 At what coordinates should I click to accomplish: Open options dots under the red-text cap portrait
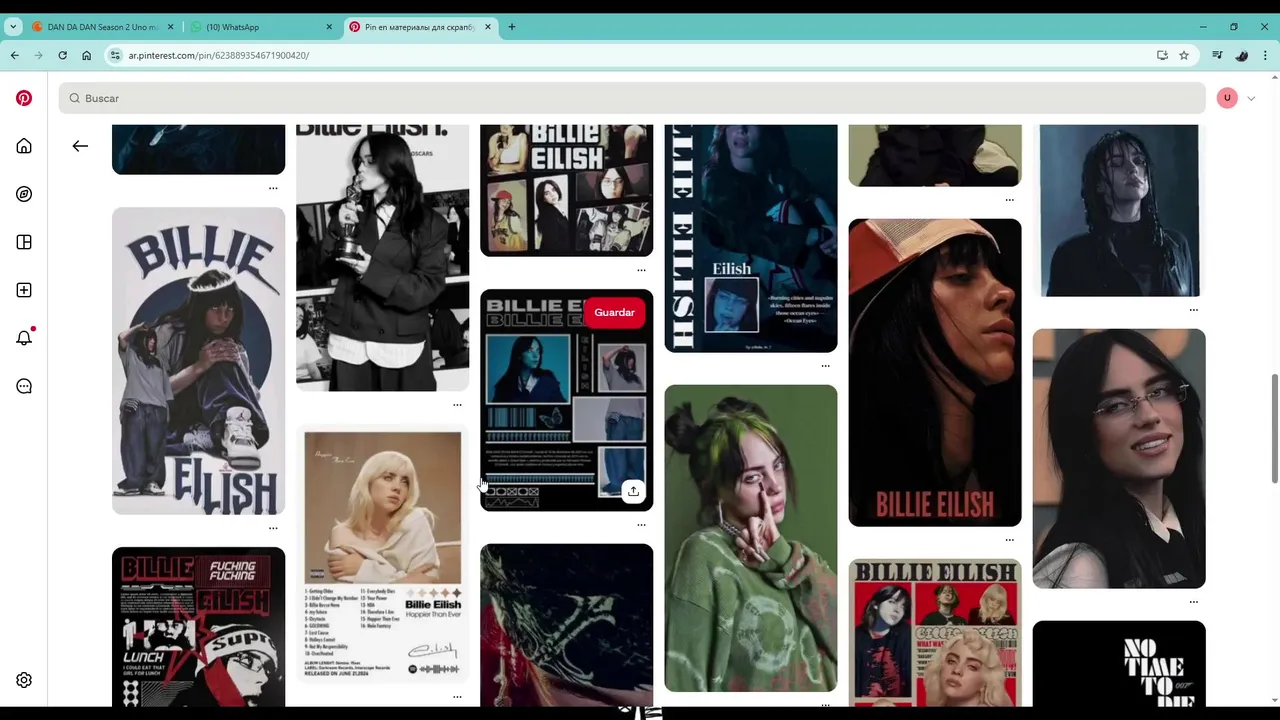pos(1009,540)
